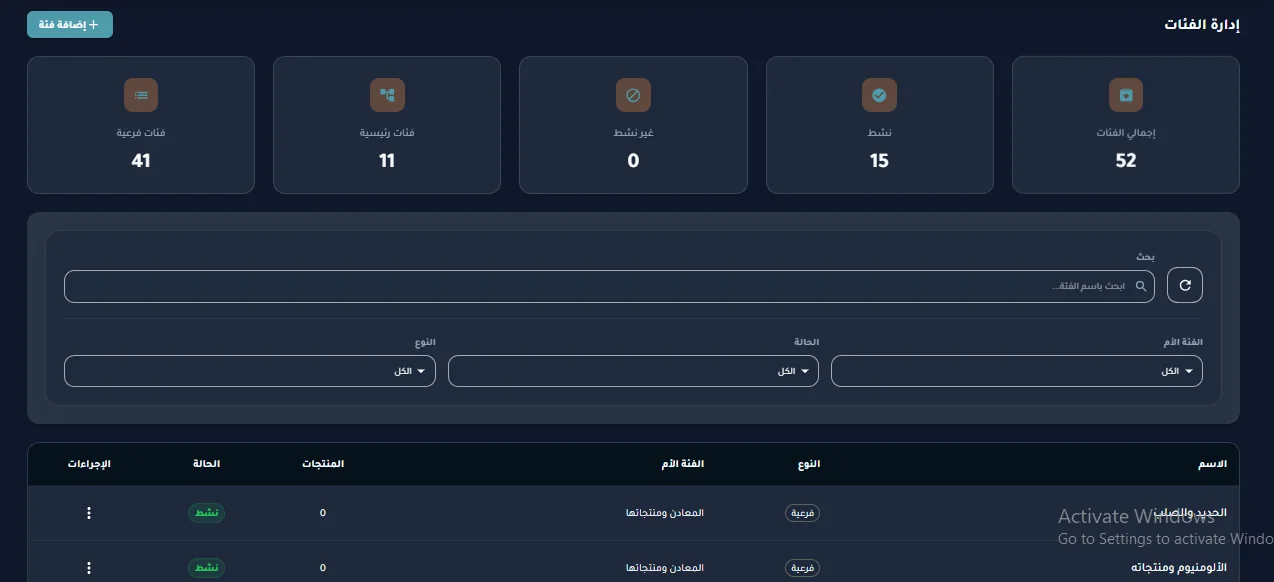Click the نشط status badge in الحديد والصلب row
Screen dimensions: 1274x582
tap(207, 513)
